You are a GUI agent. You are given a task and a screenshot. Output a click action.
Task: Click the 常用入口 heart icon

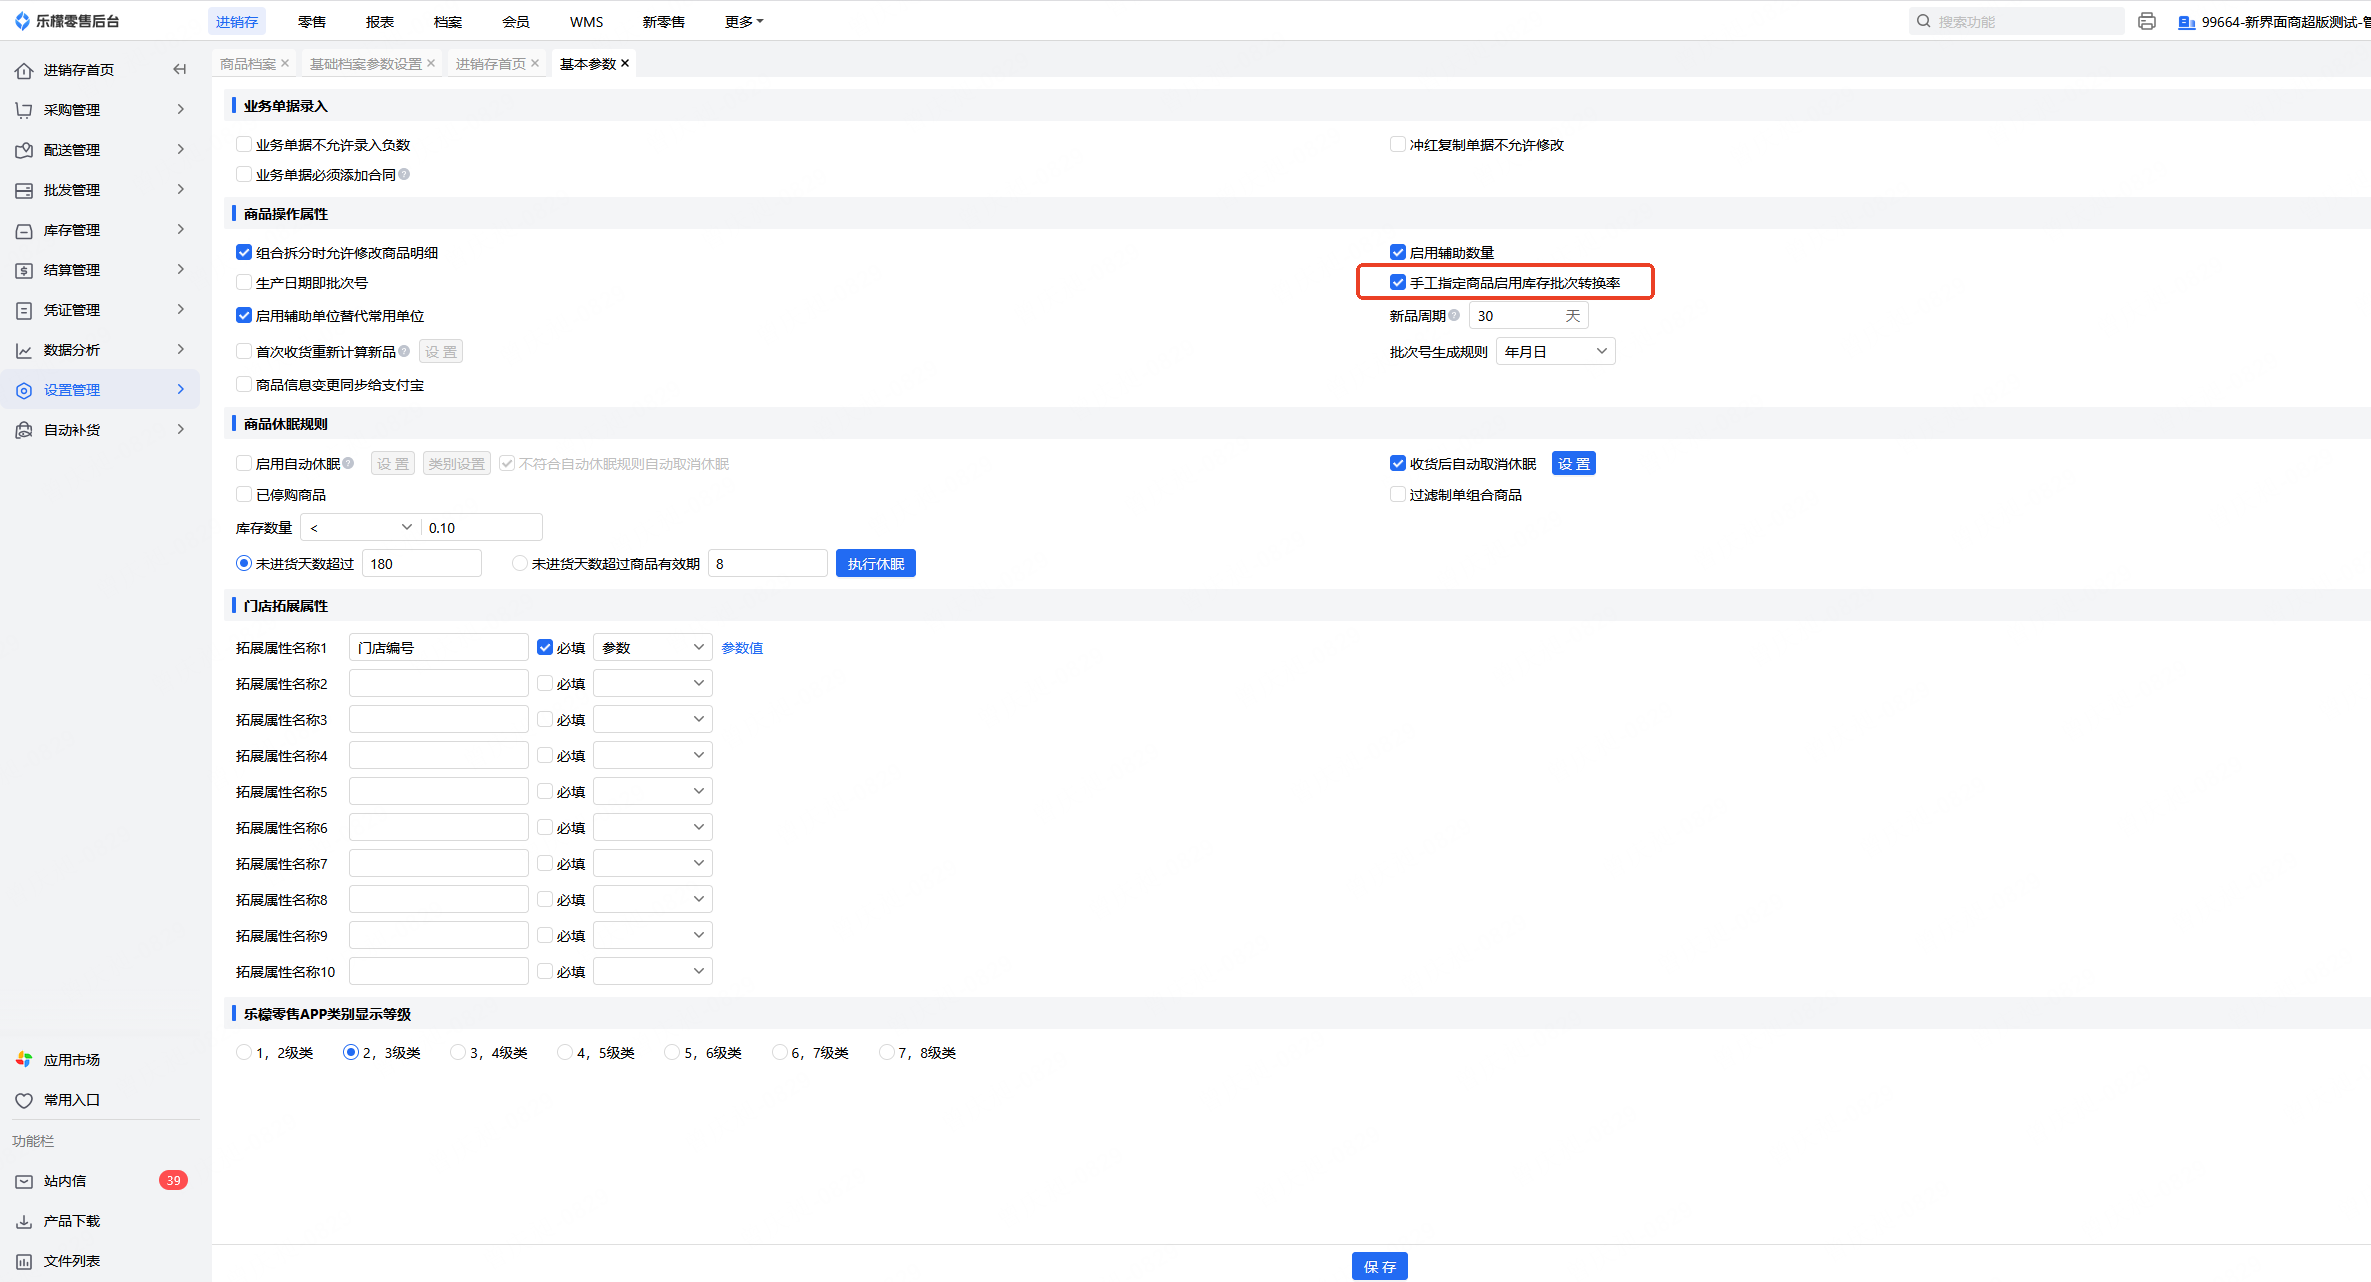pos(24,1100)
